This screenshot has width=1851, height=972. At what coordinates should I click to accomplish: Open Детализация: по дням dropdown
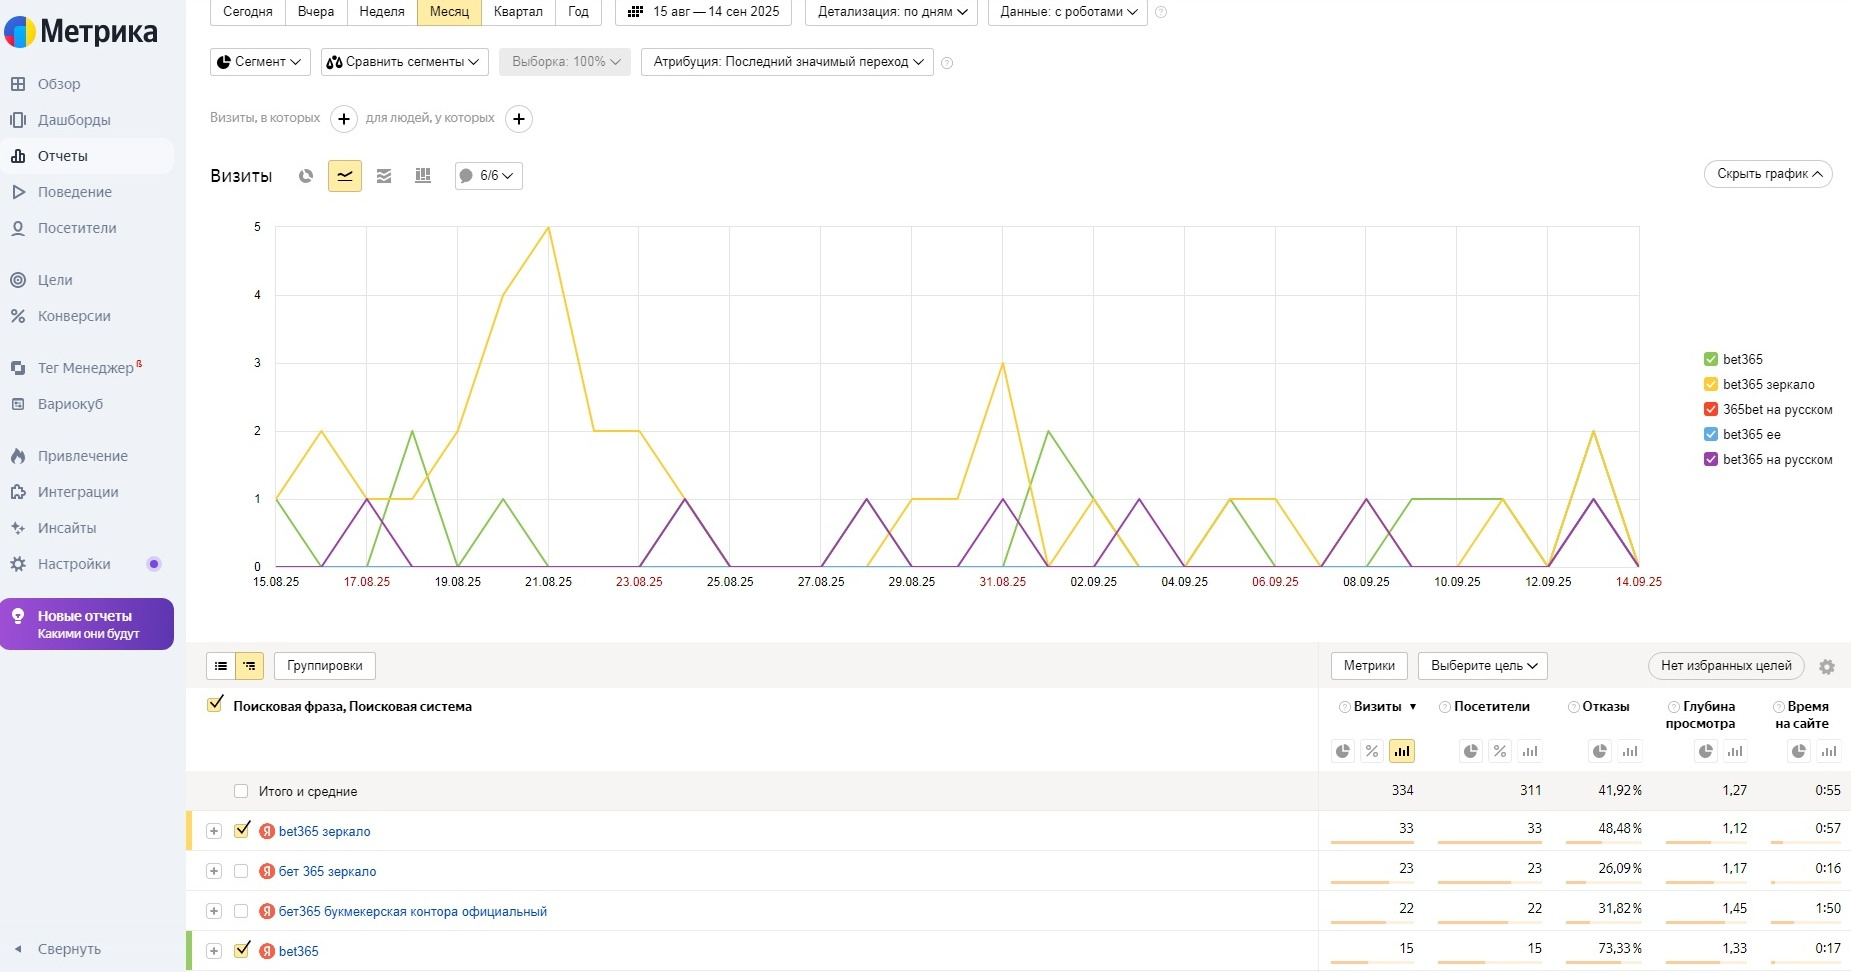click(892, 12)
